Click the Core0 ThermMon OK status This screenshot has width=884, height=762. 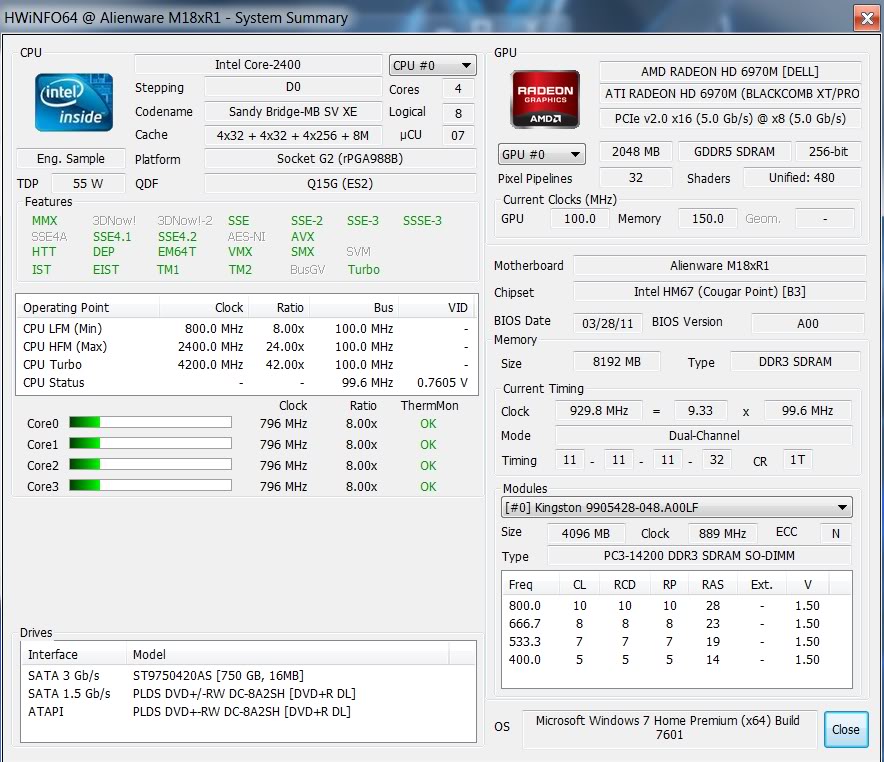pos(428,424)
